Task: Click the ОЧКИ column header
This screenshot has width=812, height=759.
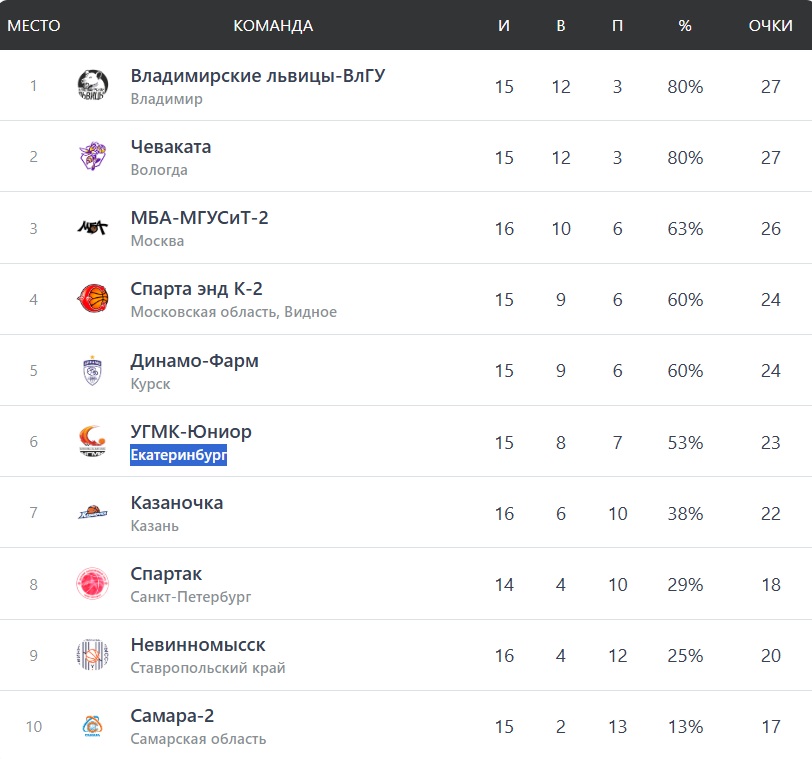Action: coord(770,25)
